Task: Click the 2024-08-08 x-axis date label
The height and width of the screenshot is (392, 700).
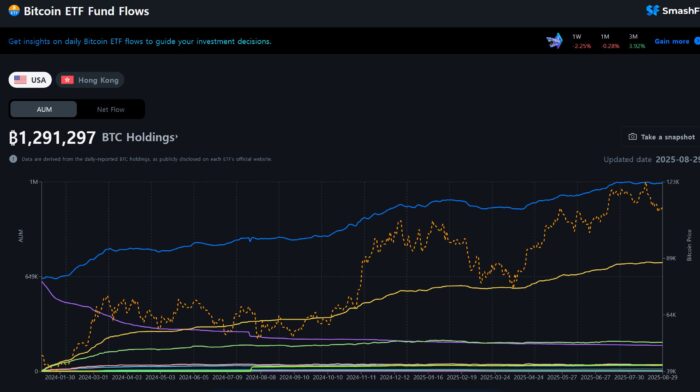Action: coord(261,377)
